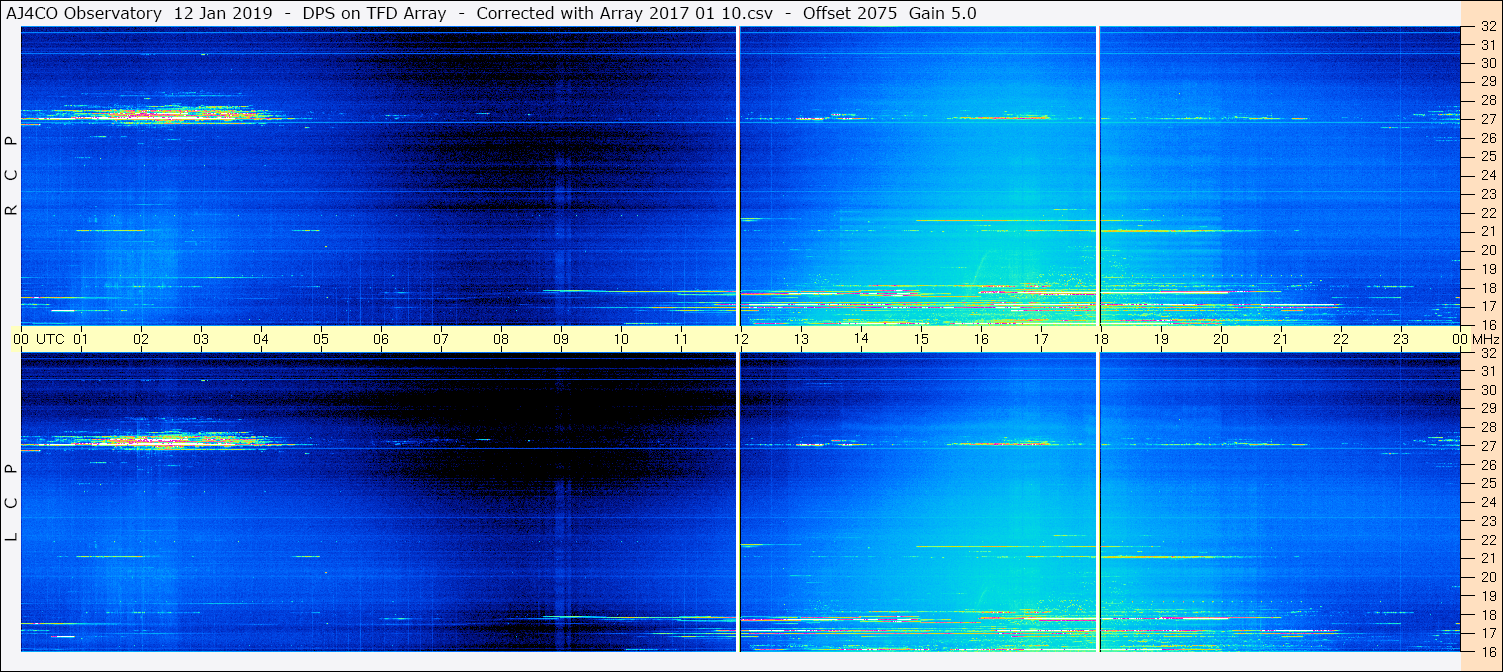1503x672 pixels.
Task: Click the 32 MHz label on LCP scale
Action: tap(1487, 353)
